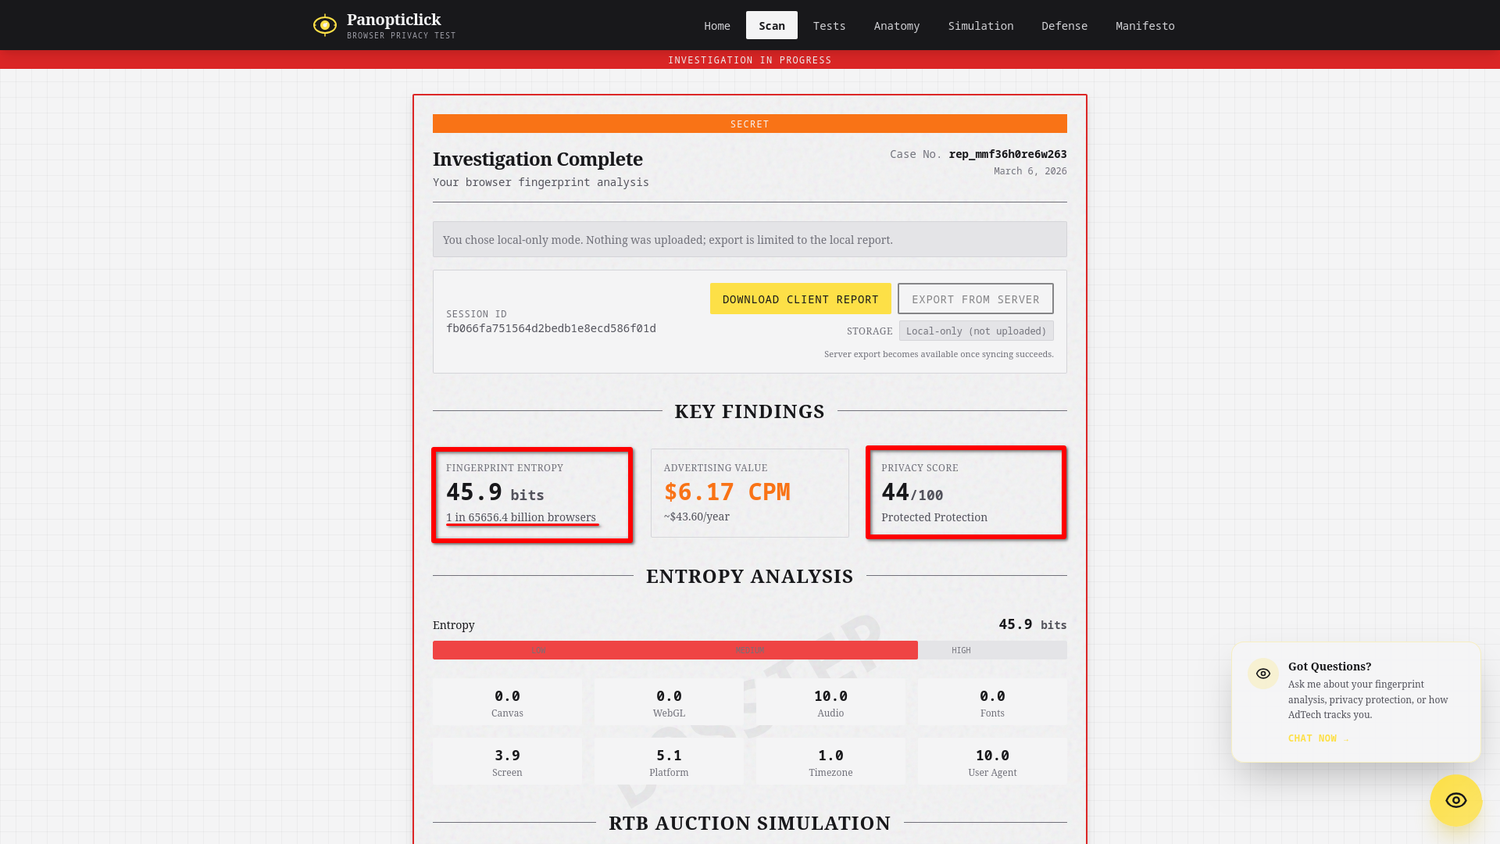Screen dimensions: 1500x844
Task: Open the Anatomy nav item
Action: click(897, 25)
